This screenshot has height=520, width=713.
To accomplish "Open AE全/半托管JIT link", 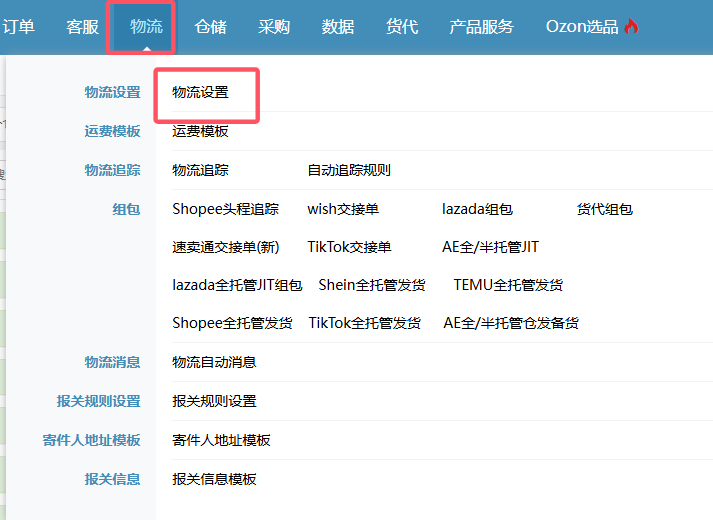I will coord(490,247).
